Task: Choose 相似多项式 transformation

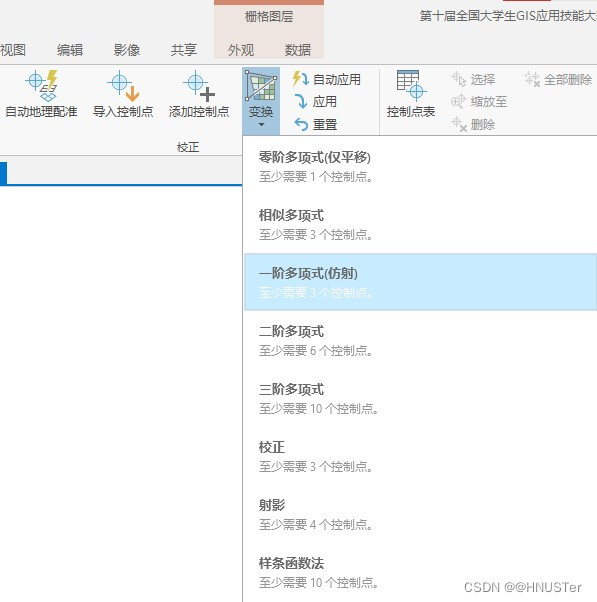Action: [420, 225]
